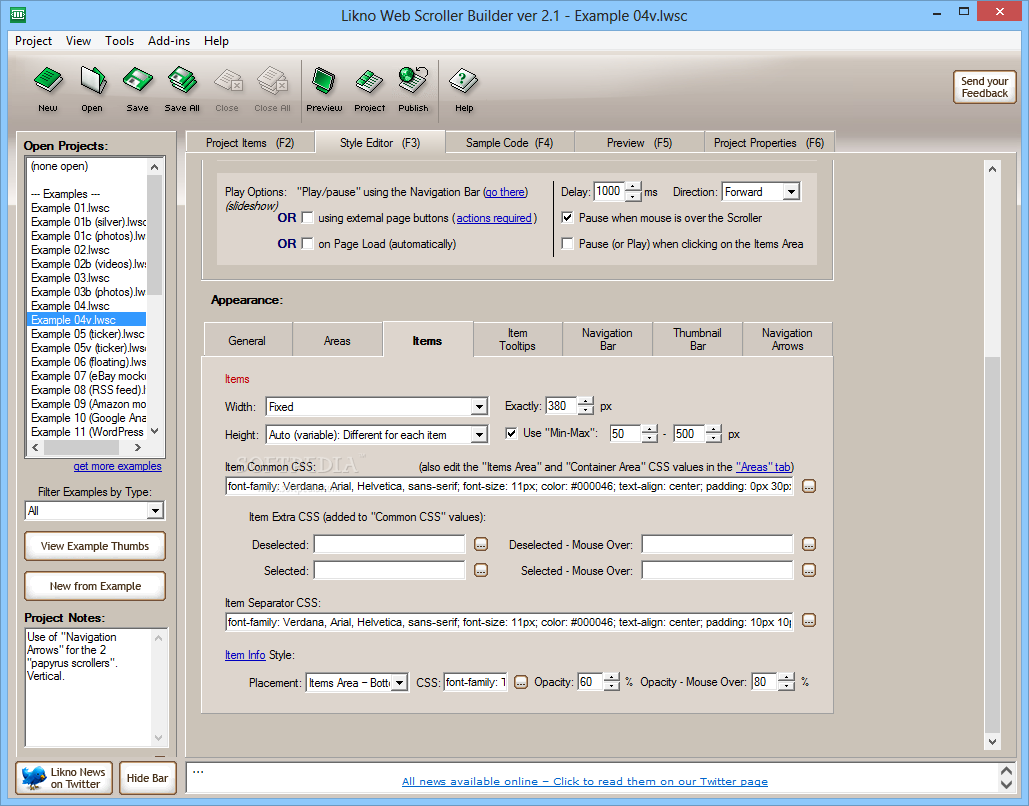Screen dimensions: 1029x806
Task: Click the Close toolbar icon
Action: [227, 89]
